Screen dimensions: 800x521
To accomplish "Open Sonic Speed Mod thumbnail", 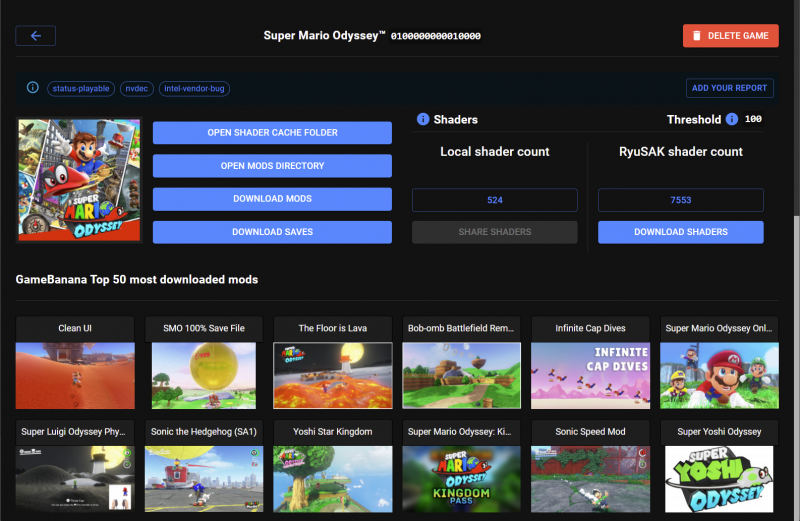I will pos(590,479).
